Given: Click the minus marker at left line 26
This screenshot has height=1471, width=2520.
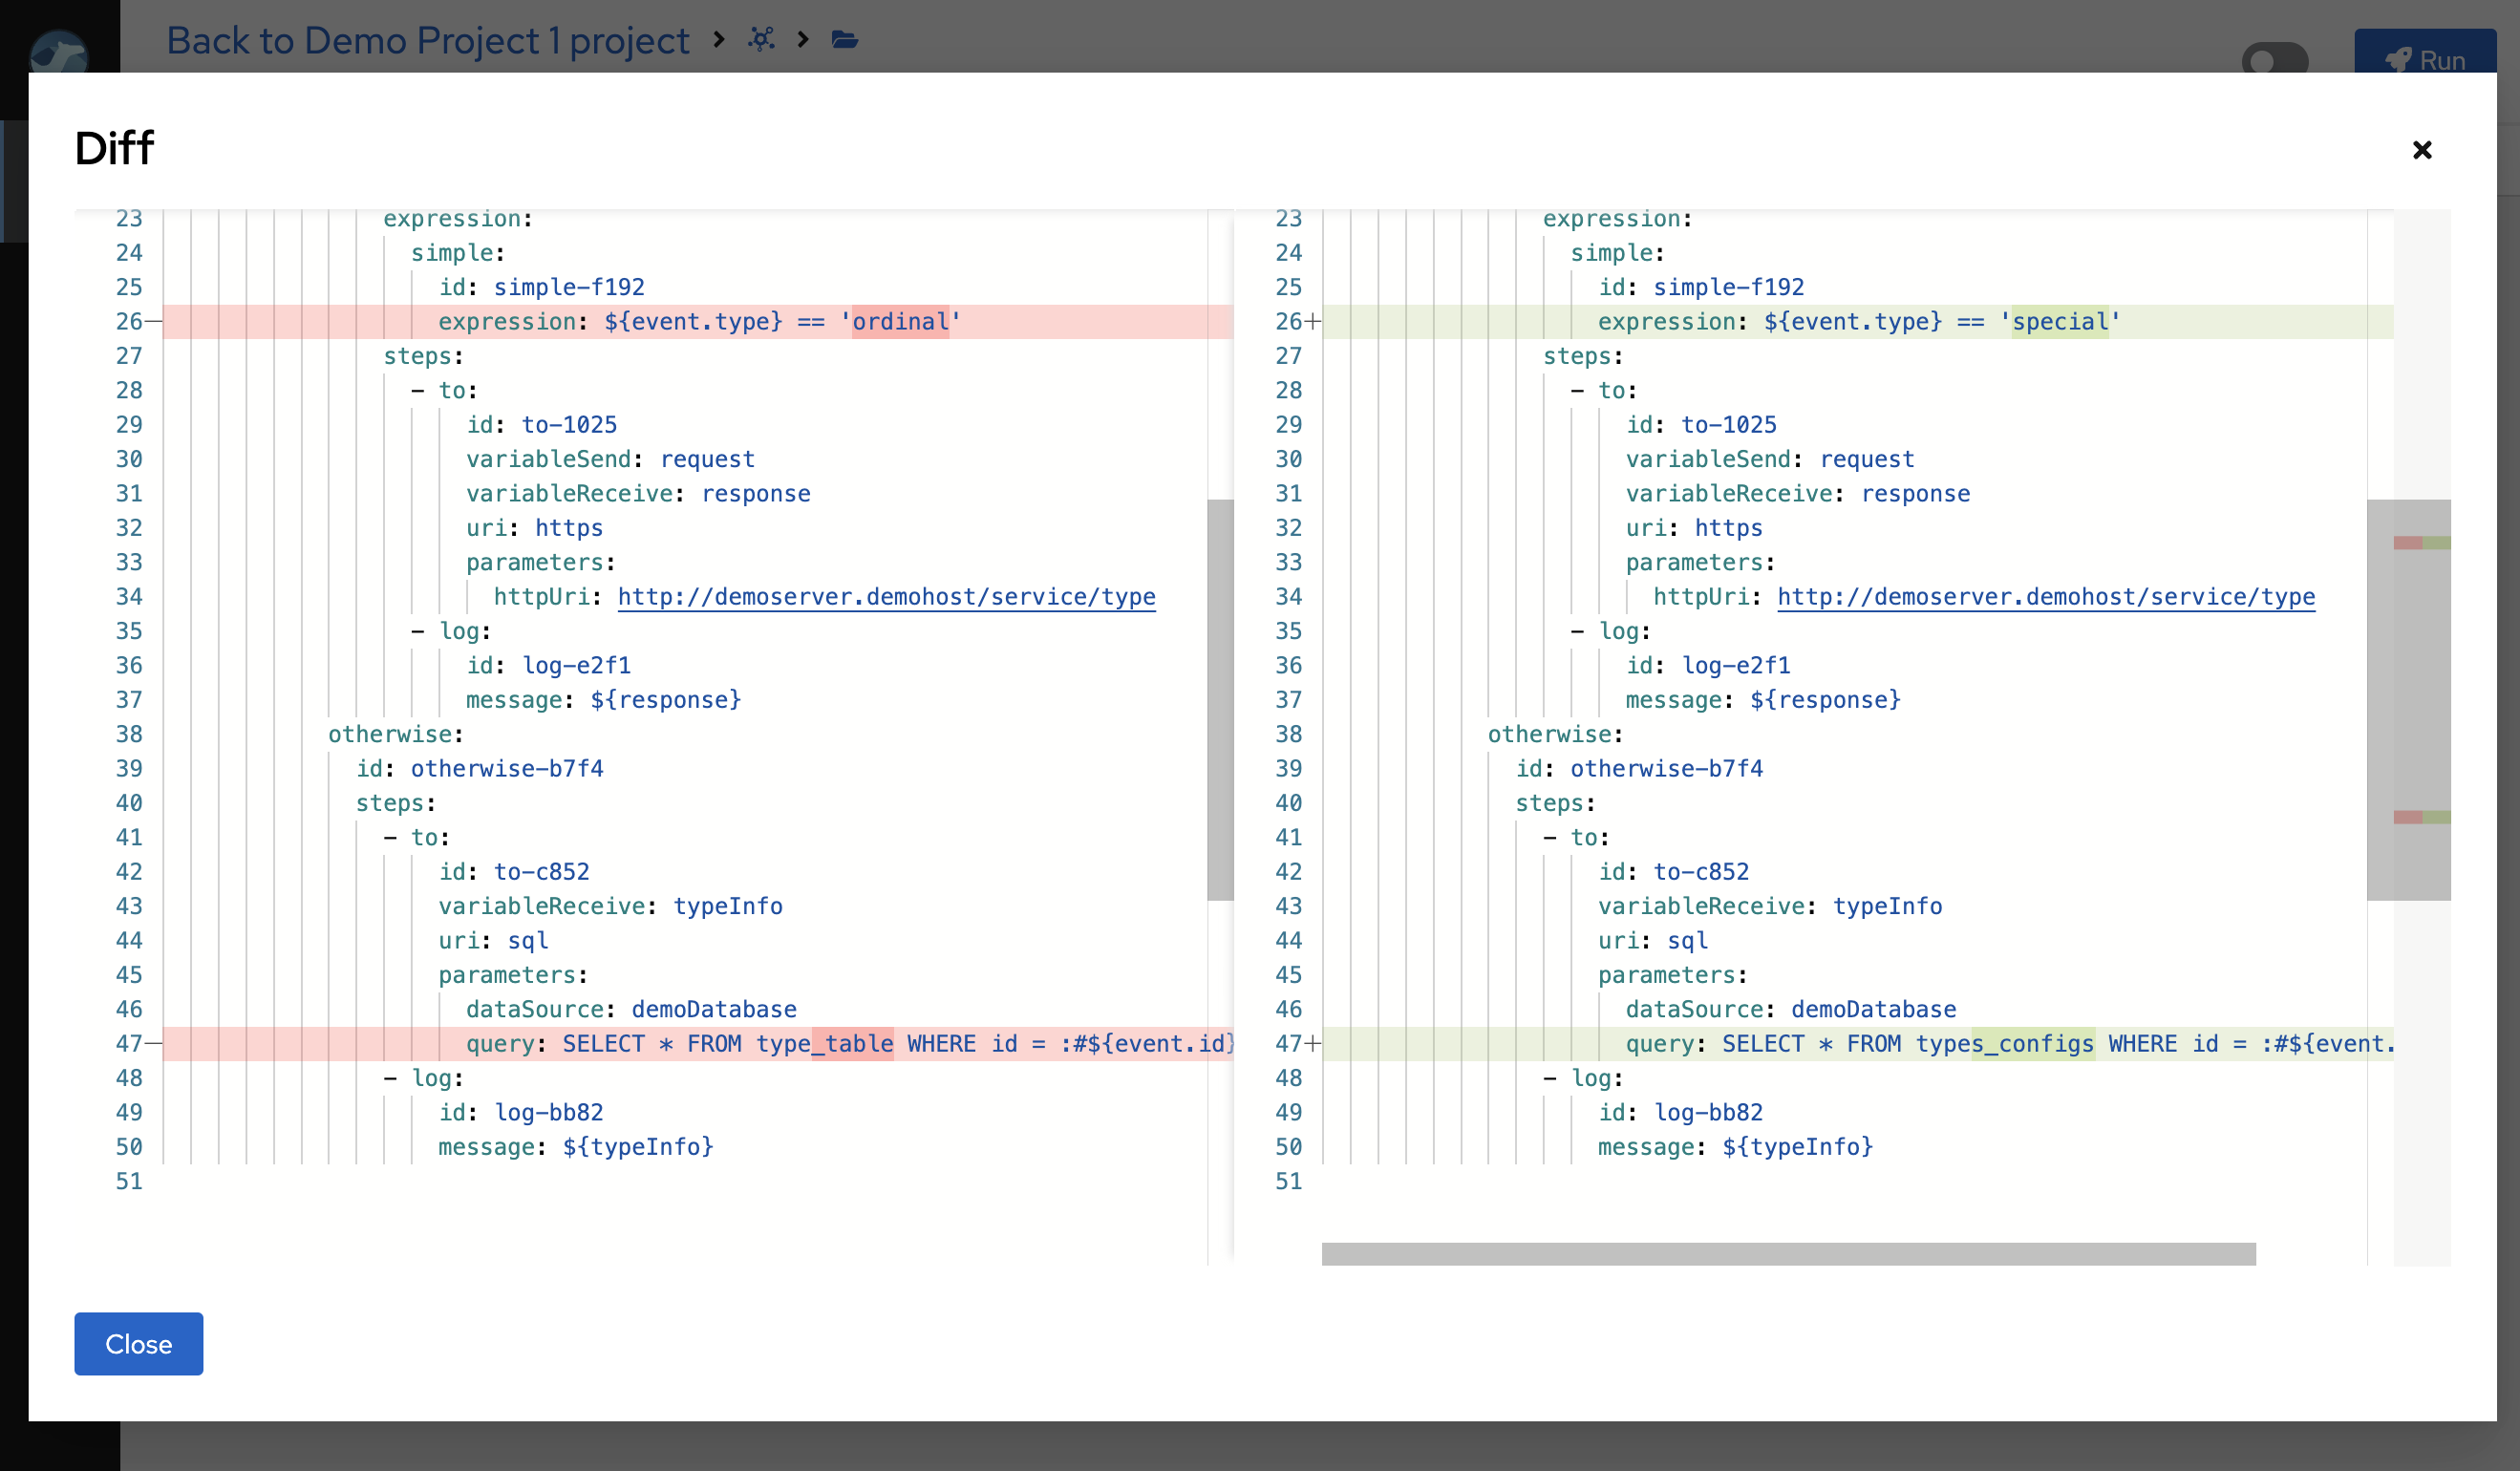Looking at the screenshot, I should tap(153, 321).
